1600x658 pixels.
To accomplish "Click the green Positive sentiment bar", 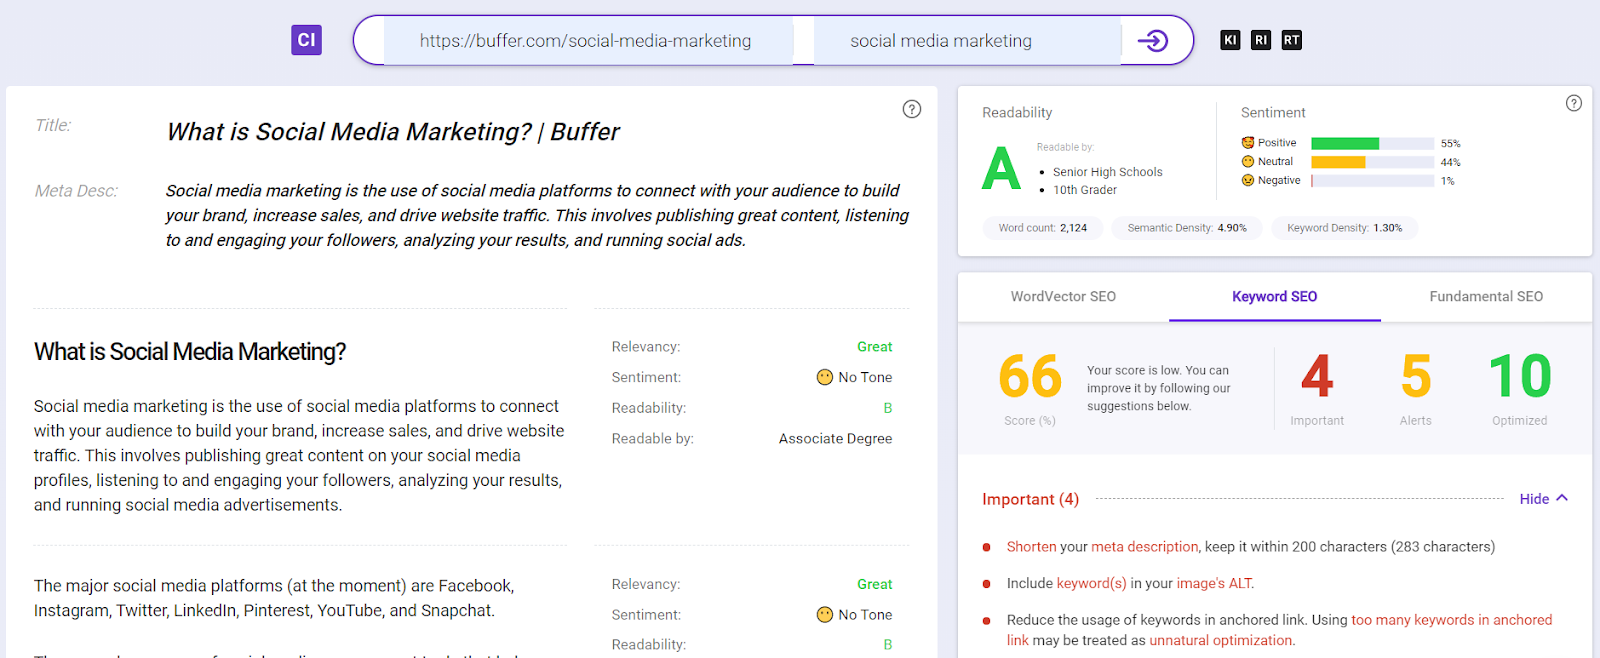I will 1345,144.
